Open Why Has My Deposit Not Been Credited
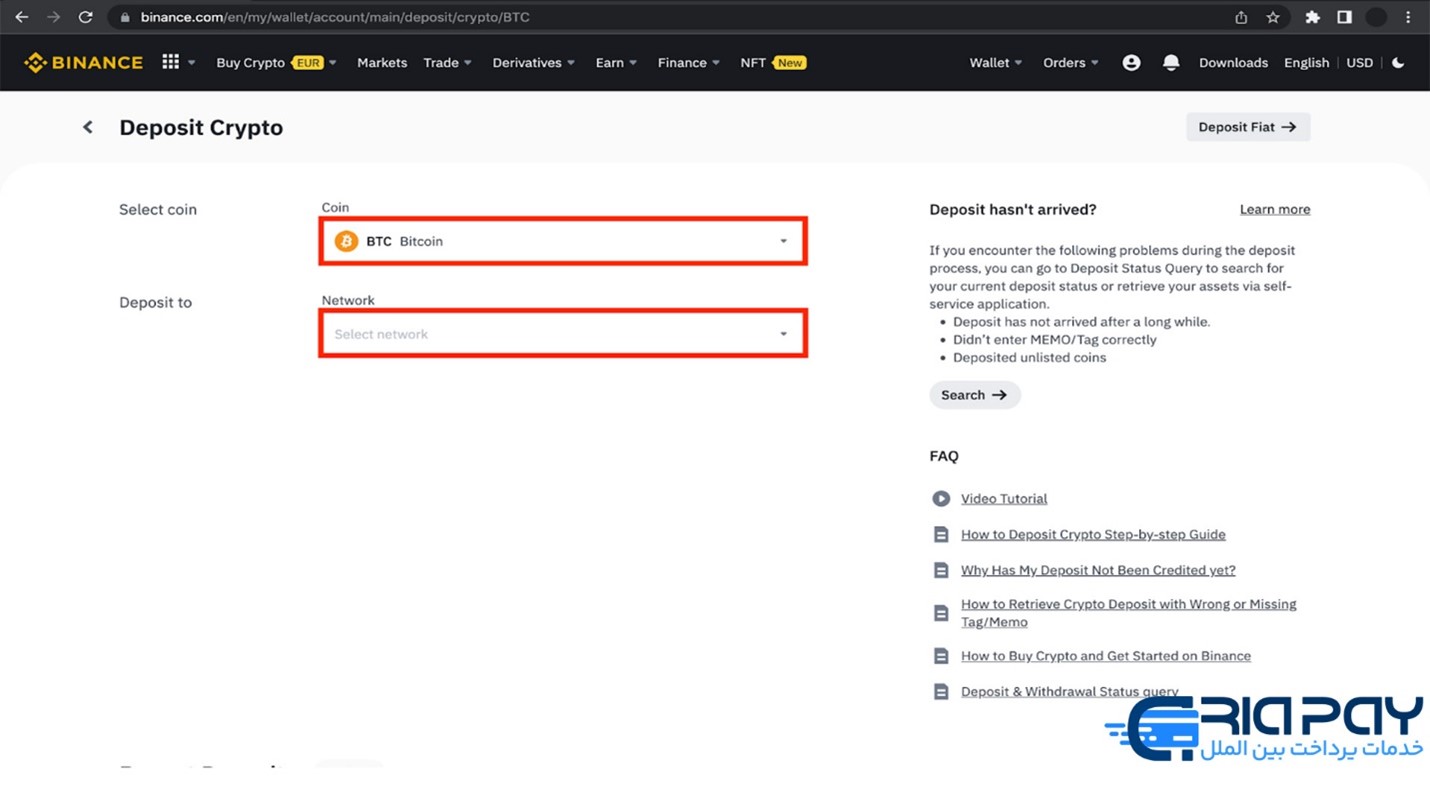Image resolution: width=1430 pixels, height=804 pixels. pos(1098,570)
